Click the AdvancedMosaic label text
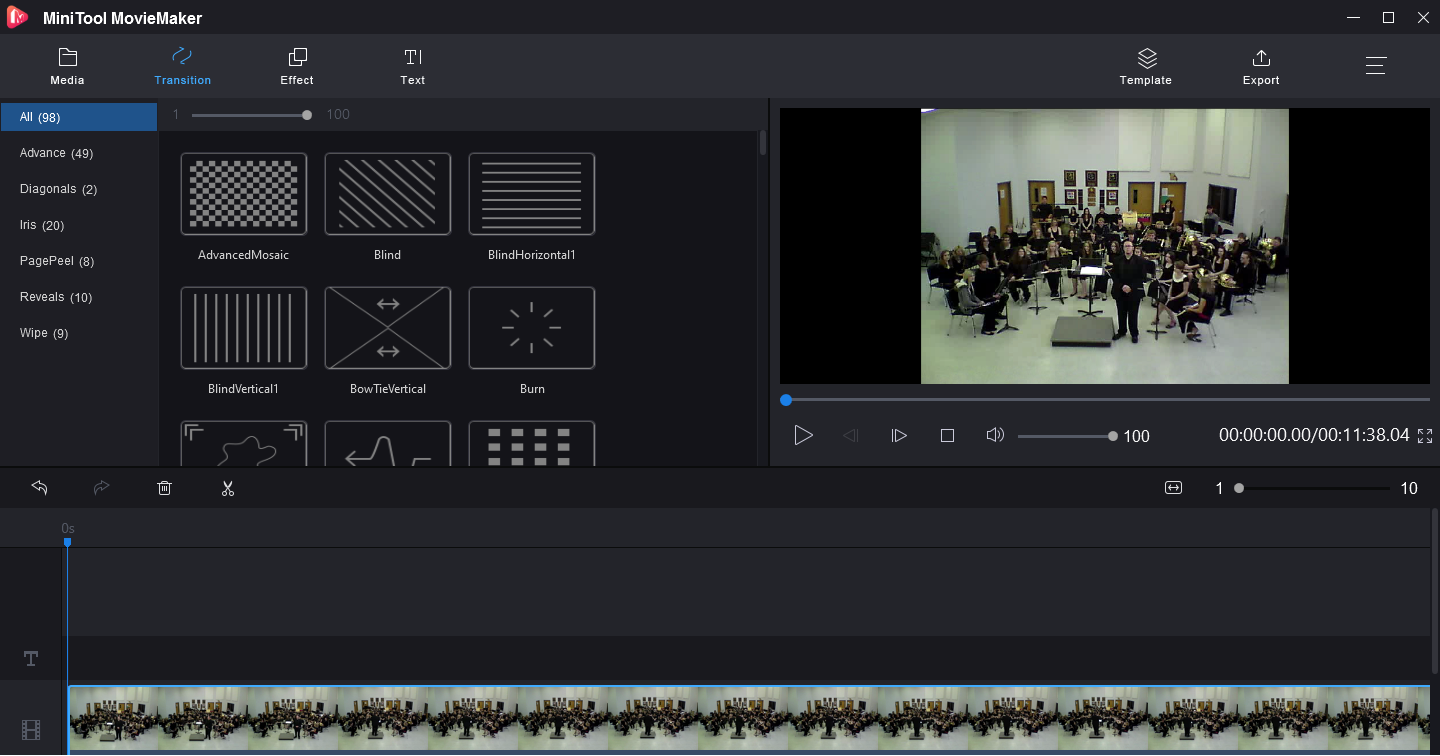The width and height of the screenshot is (1440, 756). click(x=243, y=255)
